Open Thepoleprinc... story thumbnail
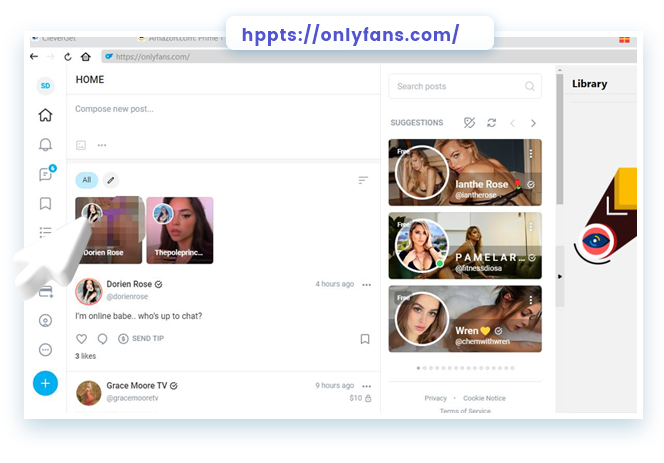 click(180, 230)
